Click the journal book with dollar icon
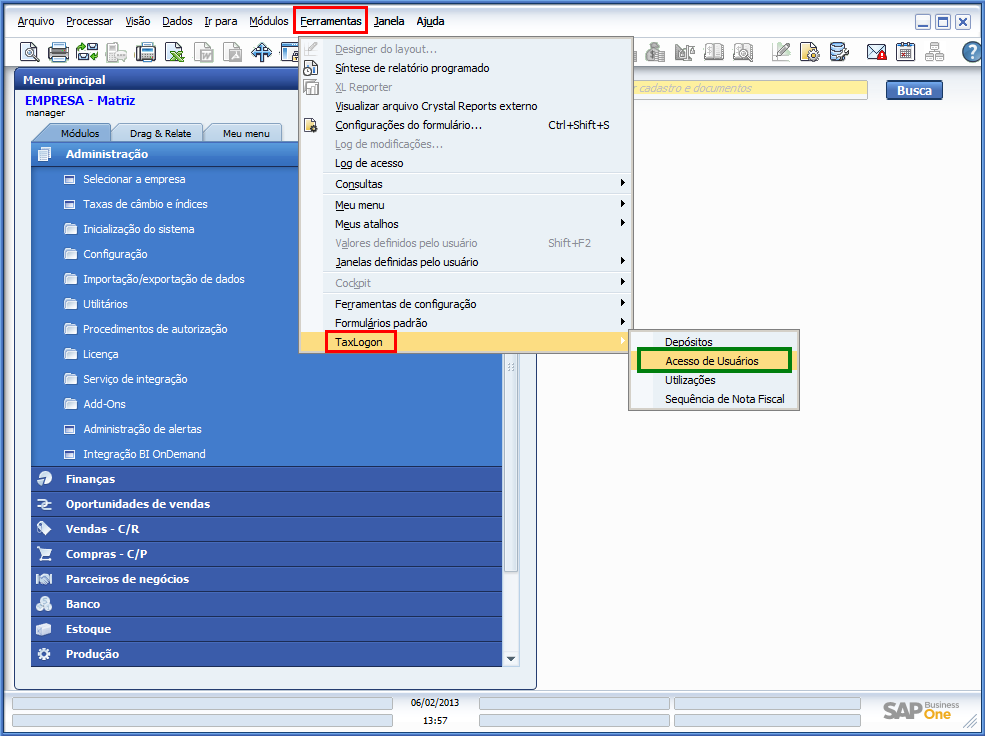The height and width of the screenshot is (736, 985). tap(714, 52)
